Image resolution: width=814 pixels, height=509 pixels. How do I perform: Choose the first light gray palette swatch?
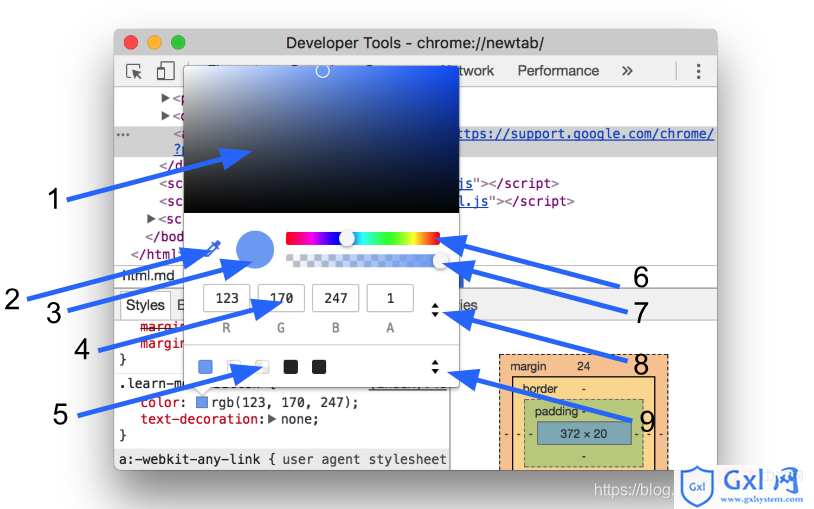[234, 367]
